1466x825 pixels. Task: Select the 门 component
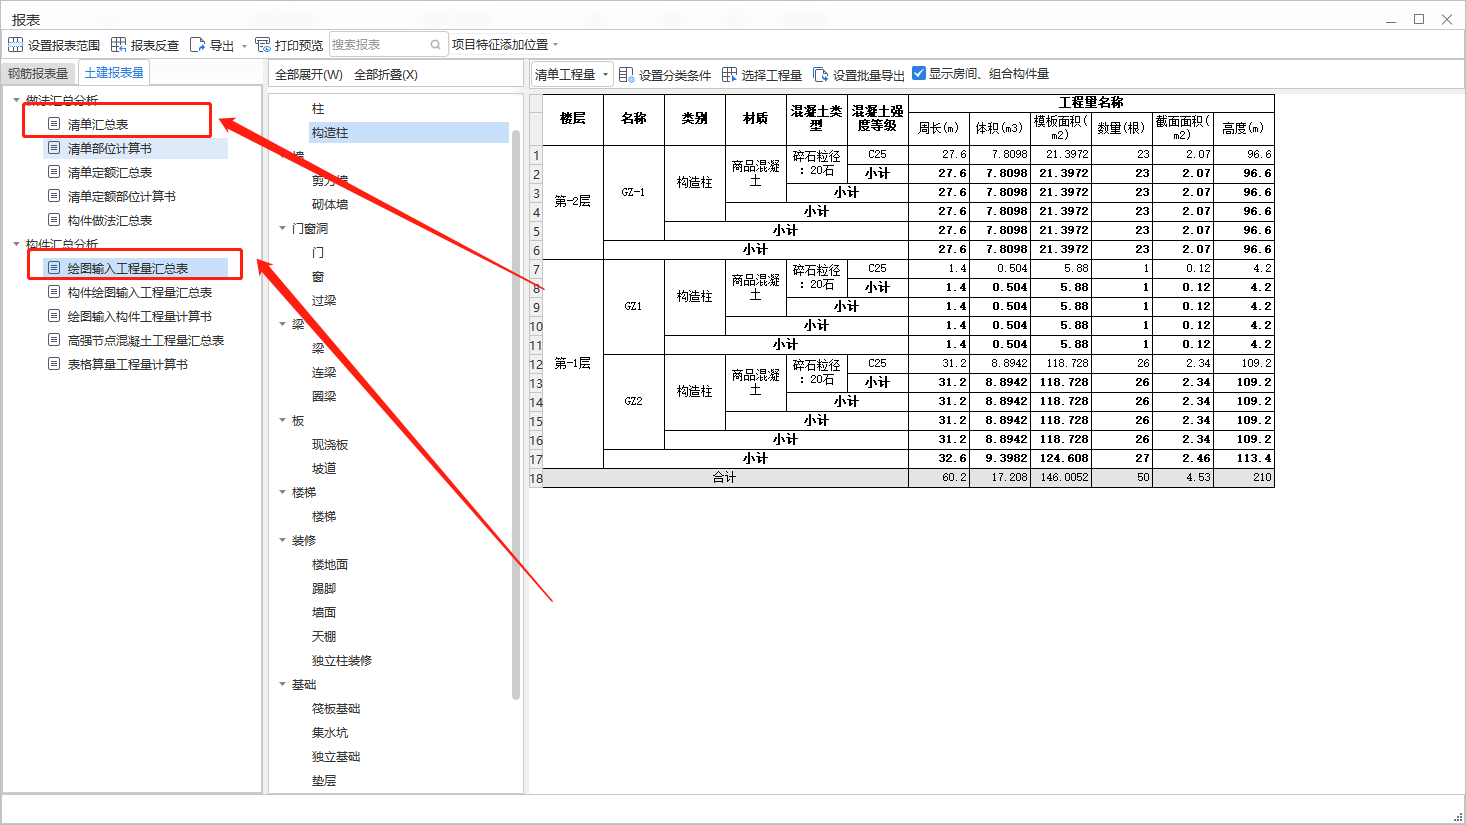[318, 253]
